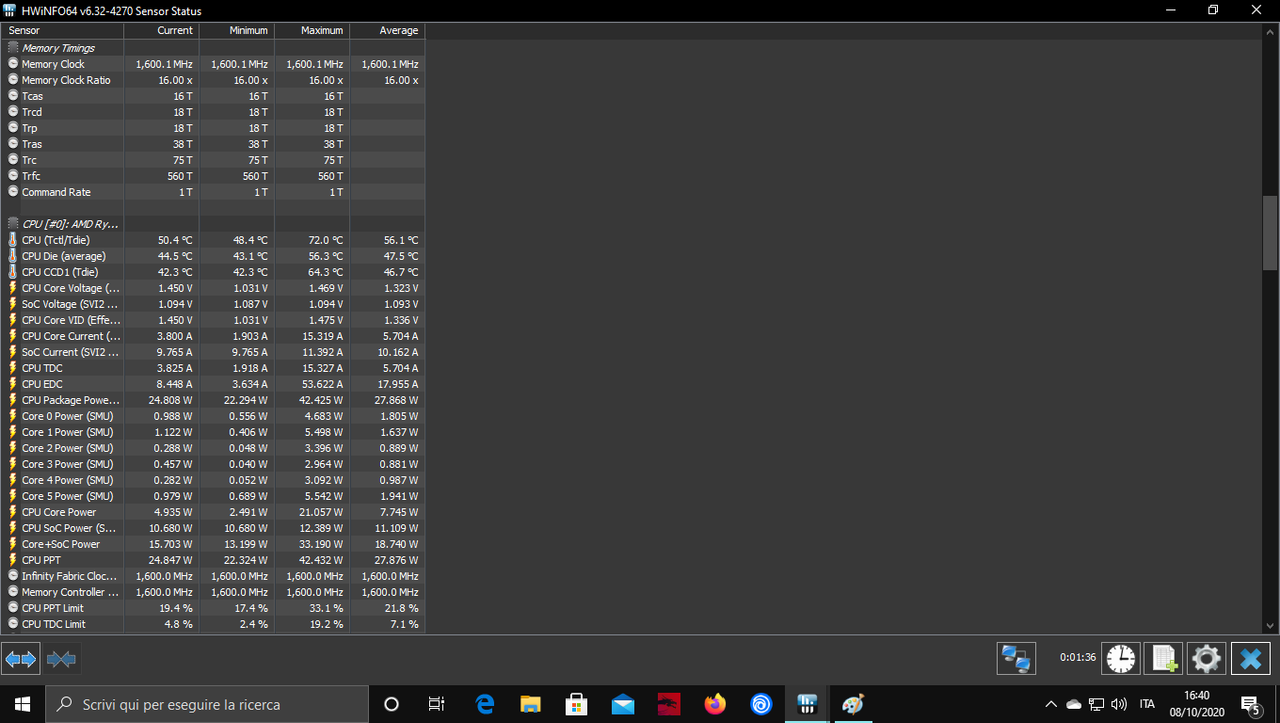The width and height of the screenshot is (1280, 723).
Task: Open the paint palette app in the taskbar
Action: coord(853,704)
